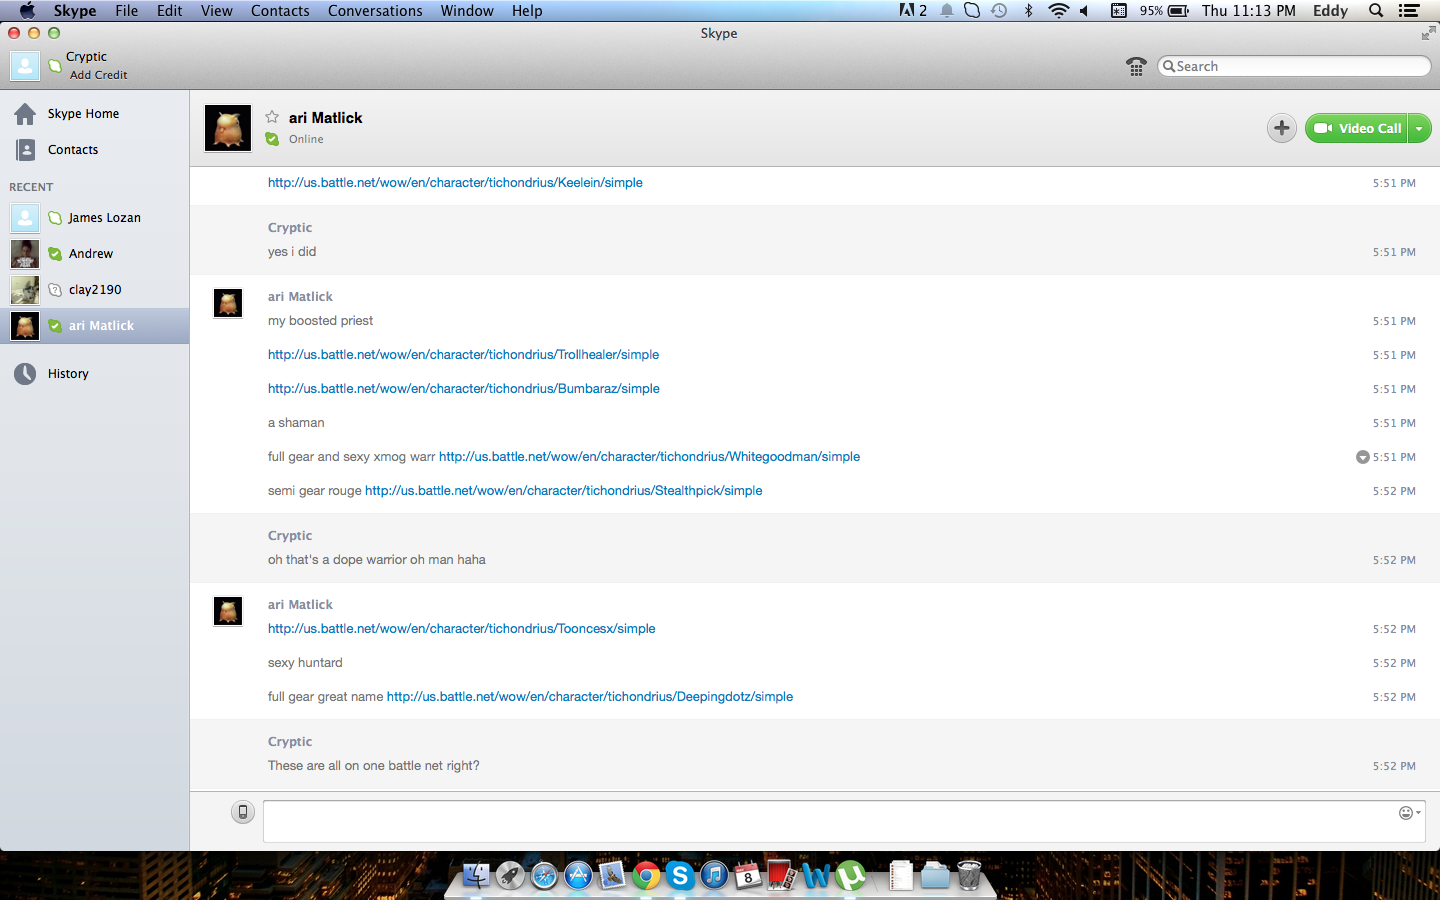The image size is (1440, 900).
Task: Open the Conversations menu
Action: coord(375,11)
